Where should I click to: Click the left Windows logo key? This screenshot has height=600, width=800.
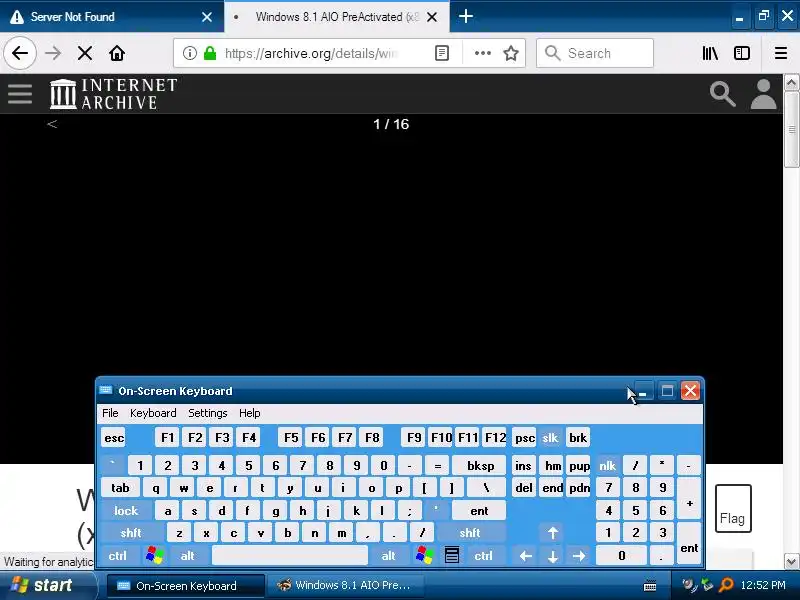pos(155,556)
